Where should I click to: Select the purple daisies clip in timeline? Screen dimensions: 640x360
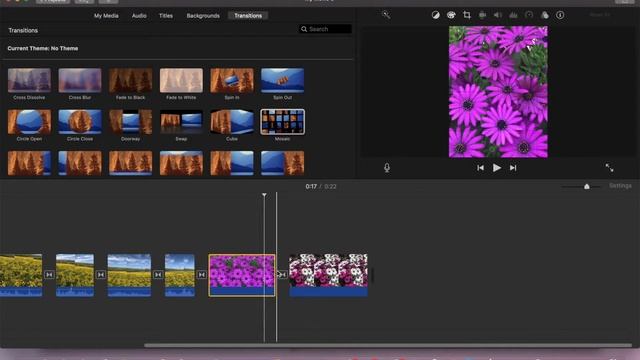click(242, 275)
